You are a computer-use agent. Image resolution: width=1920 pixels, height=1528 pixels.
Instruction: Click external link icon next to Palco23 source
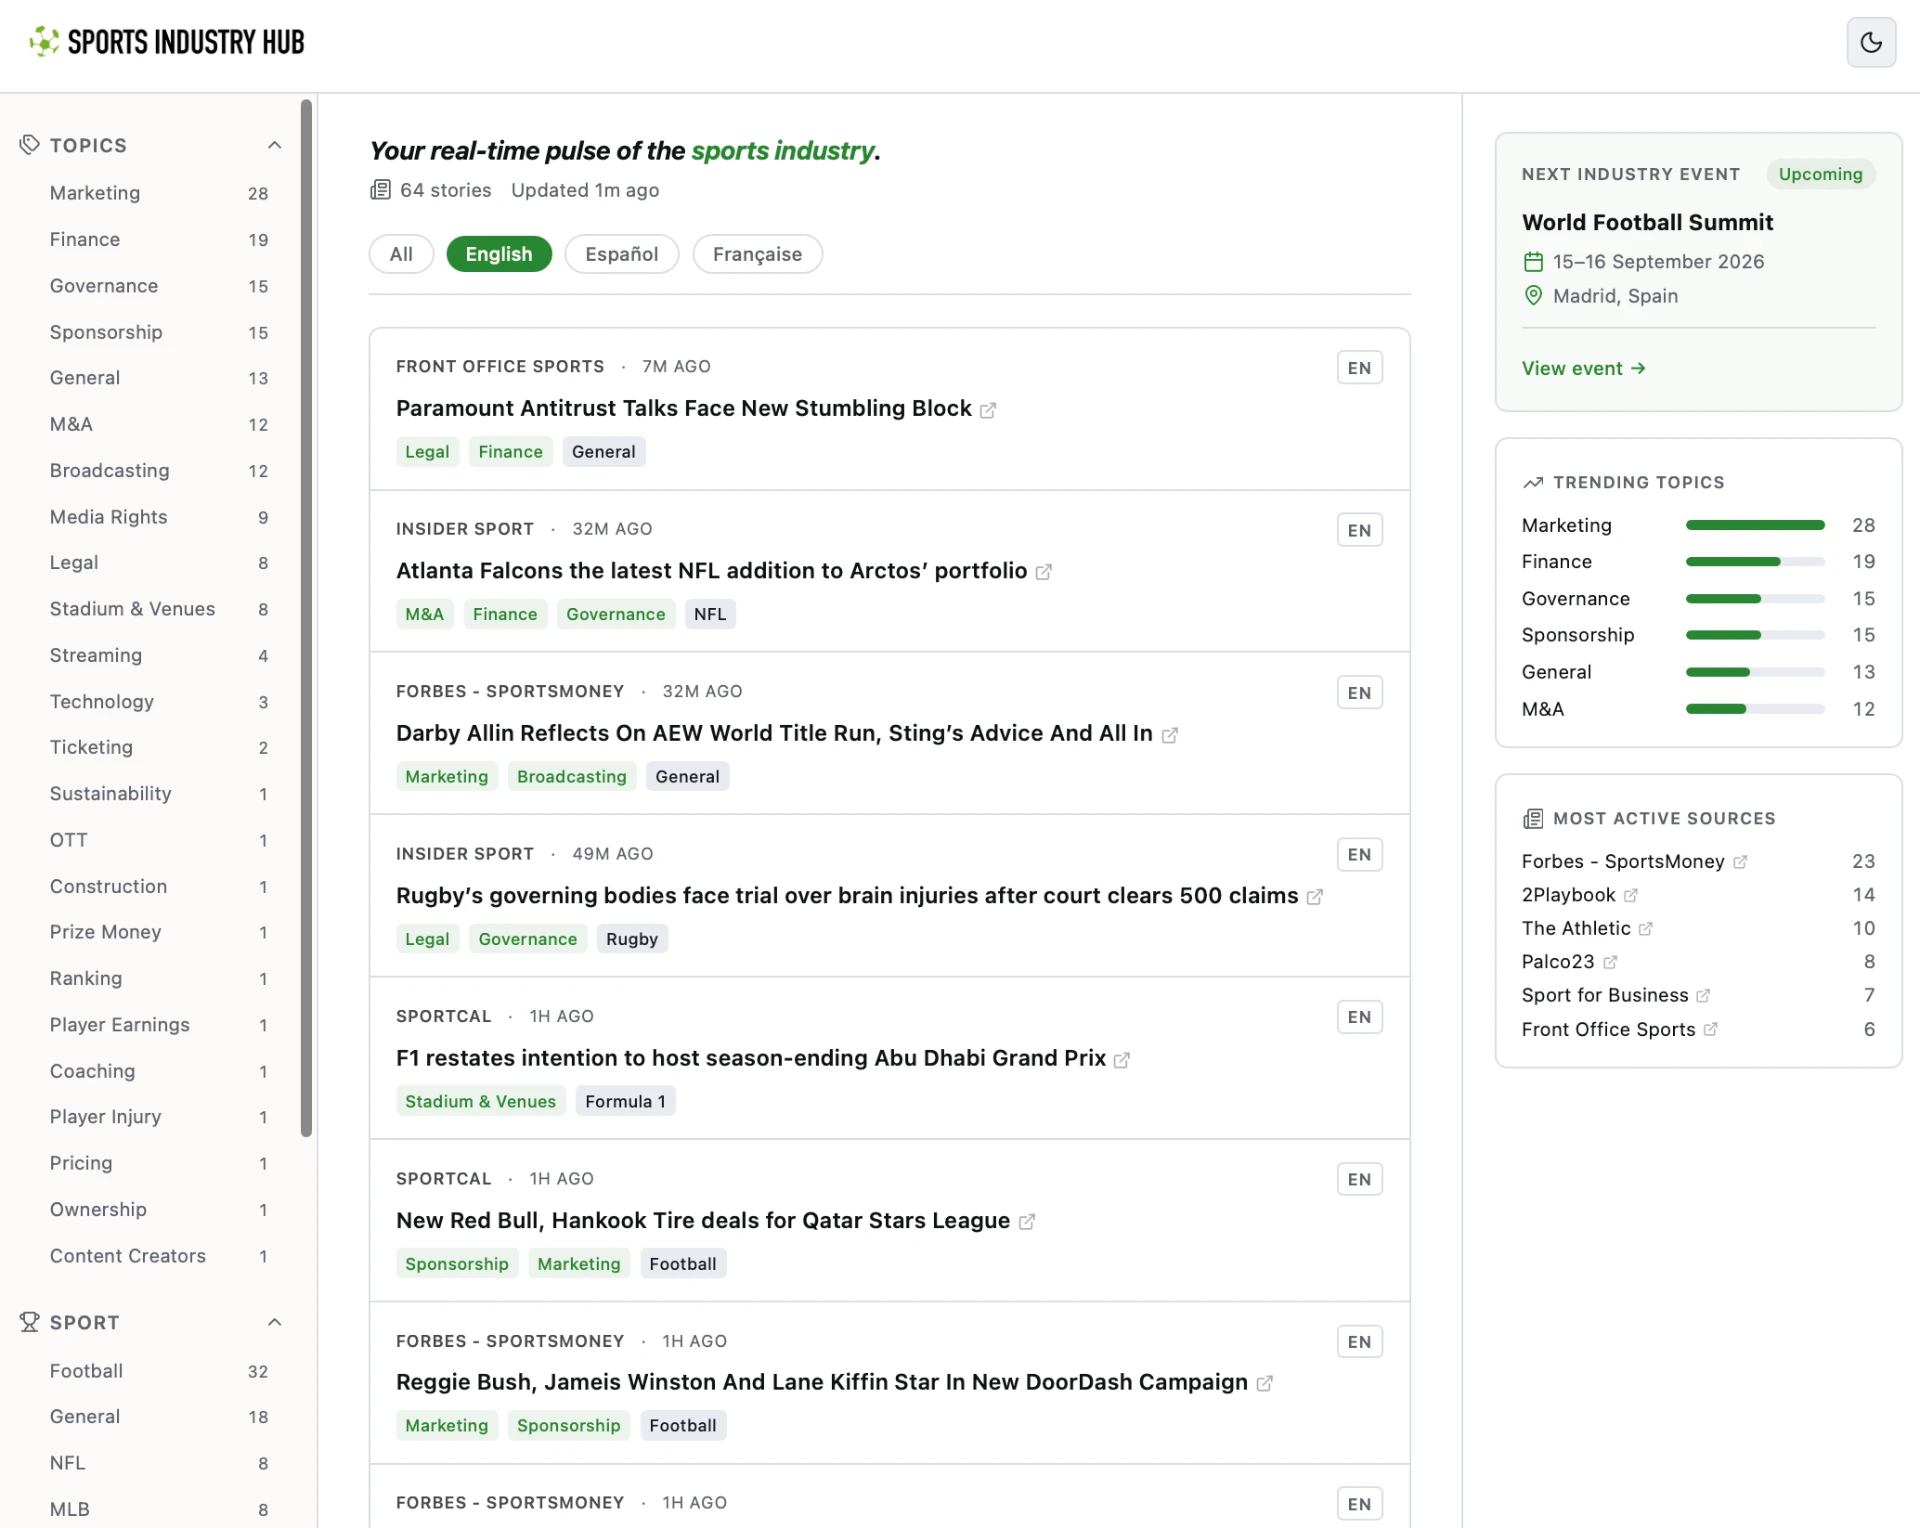click(x=1610, y=962)
